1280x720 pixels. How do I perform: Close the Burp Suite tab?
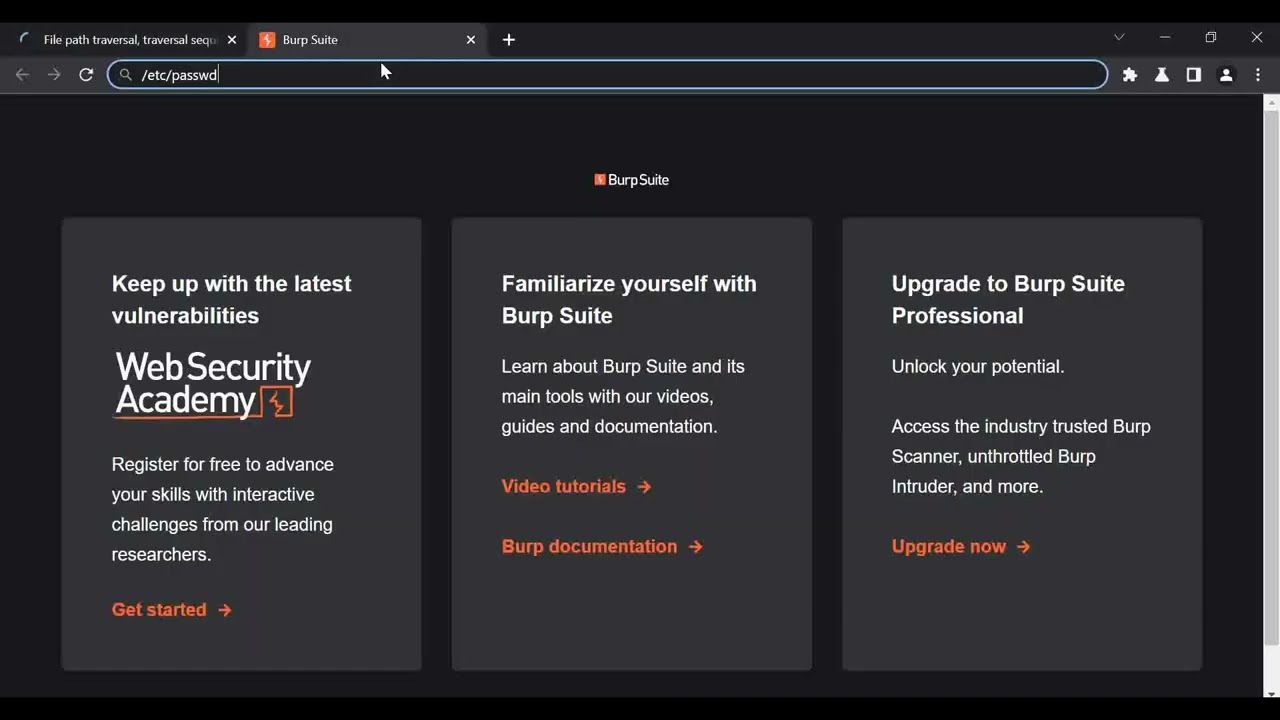click(x=471, y=40)
